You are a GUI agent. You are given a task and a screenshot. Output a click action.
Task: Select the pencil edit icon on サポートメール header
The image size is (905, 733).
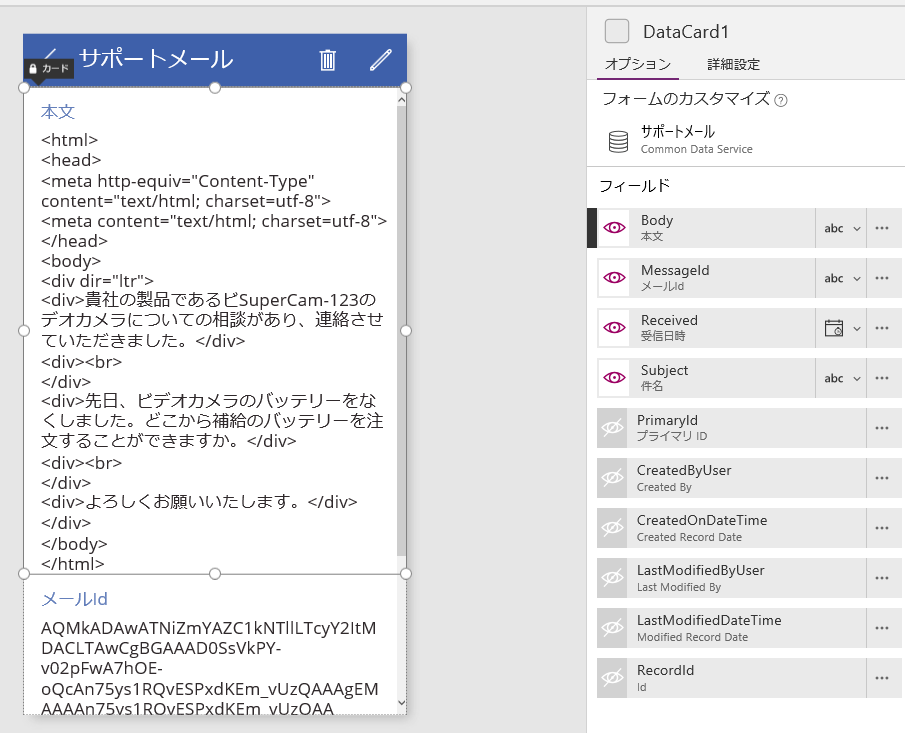(x=380, y=60)
